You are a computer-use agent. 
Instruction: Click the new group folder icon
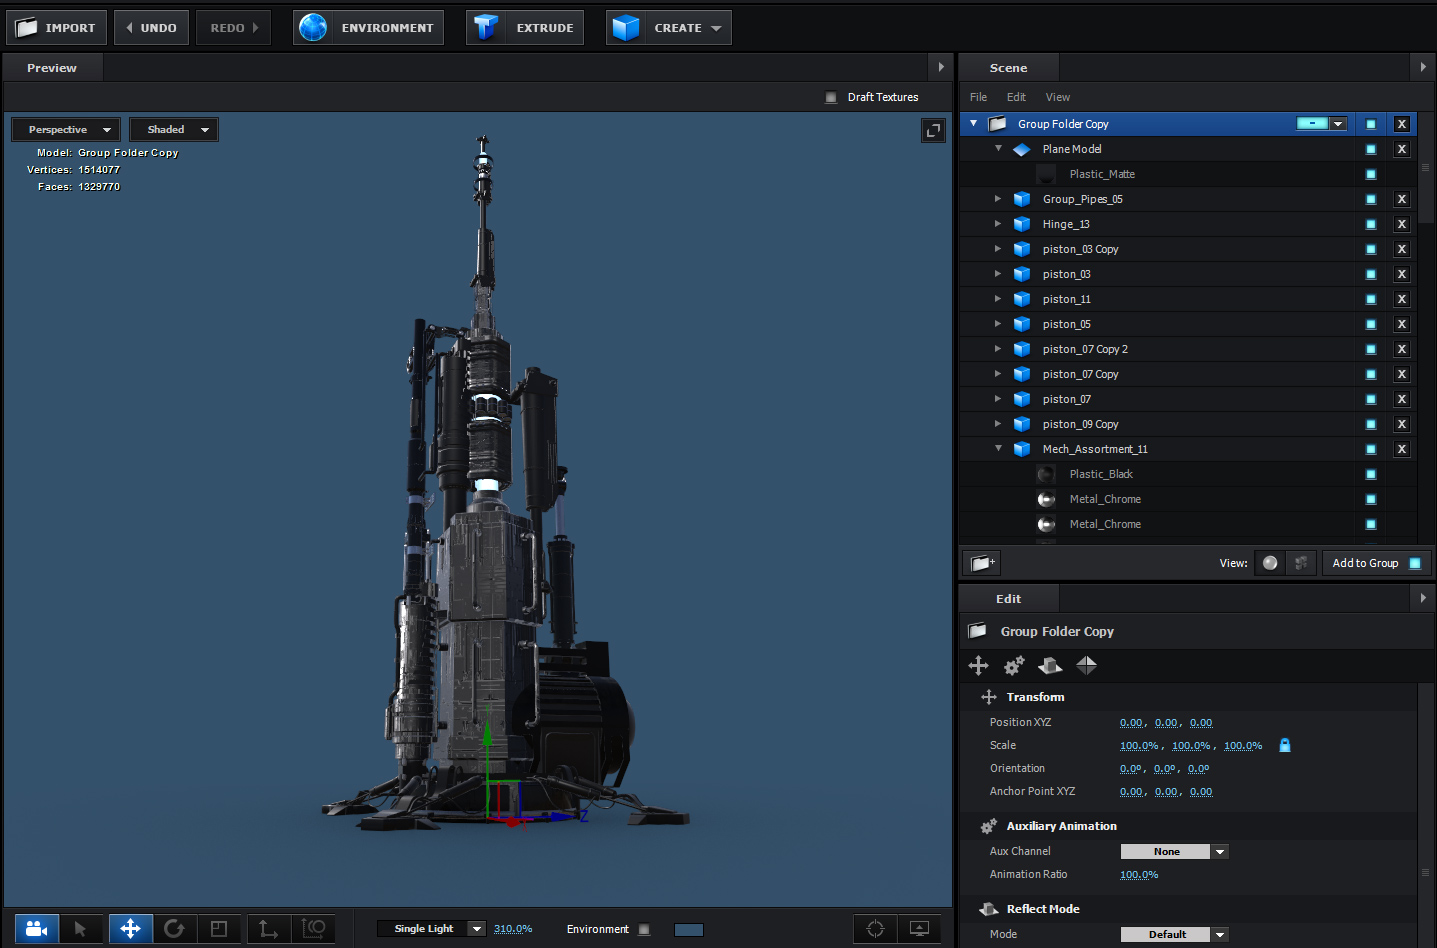[982, 563]
